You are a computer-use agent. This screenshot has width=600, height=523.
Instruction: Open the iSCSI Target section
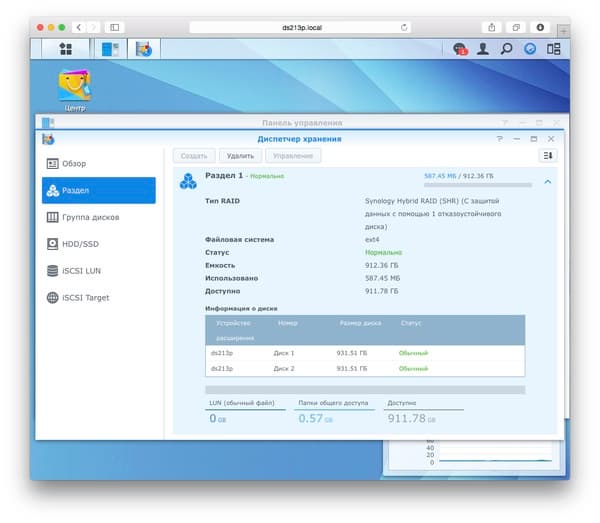click(x=99, y=298)
